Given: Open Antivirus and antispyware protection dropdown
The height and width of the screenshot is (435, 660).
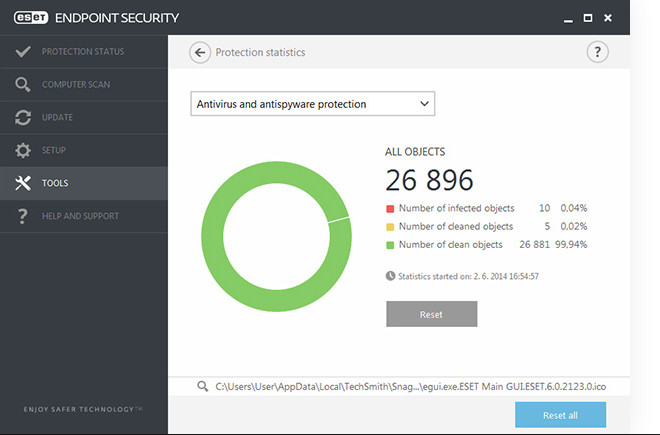Looking at the screenshot, I should 313,104.
